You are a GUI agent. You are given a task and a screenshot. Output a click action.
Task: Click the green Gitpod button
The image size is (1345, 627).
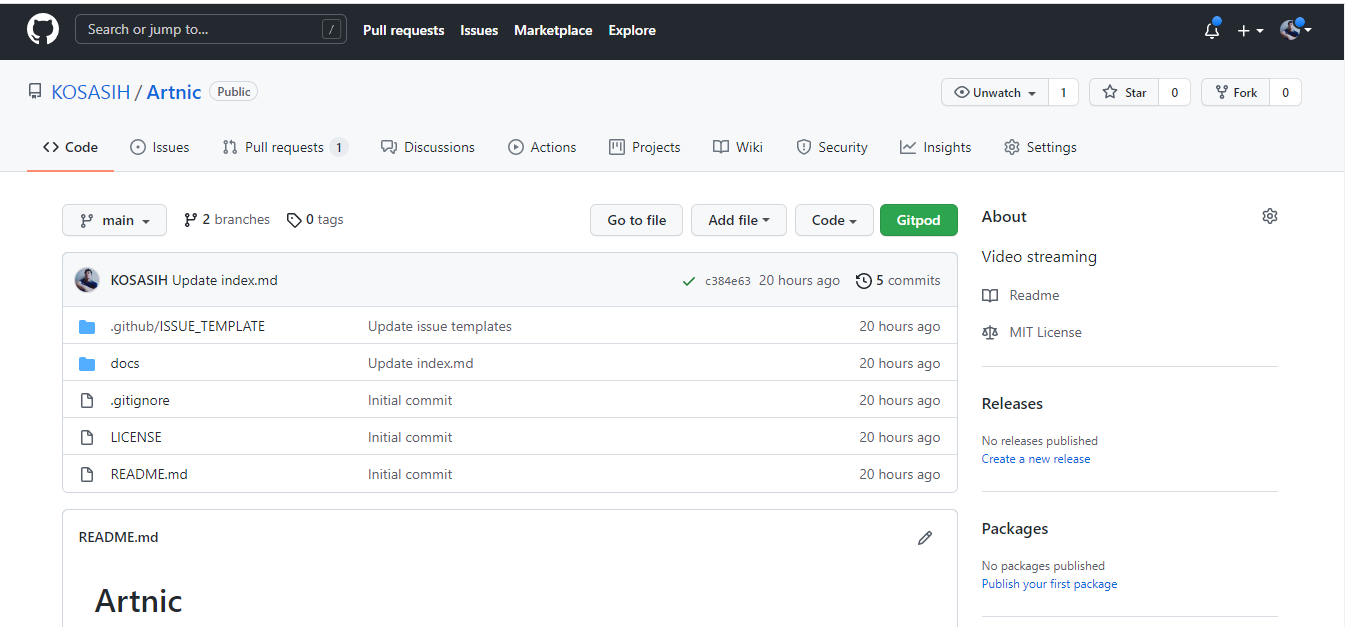tap(919, 220)
